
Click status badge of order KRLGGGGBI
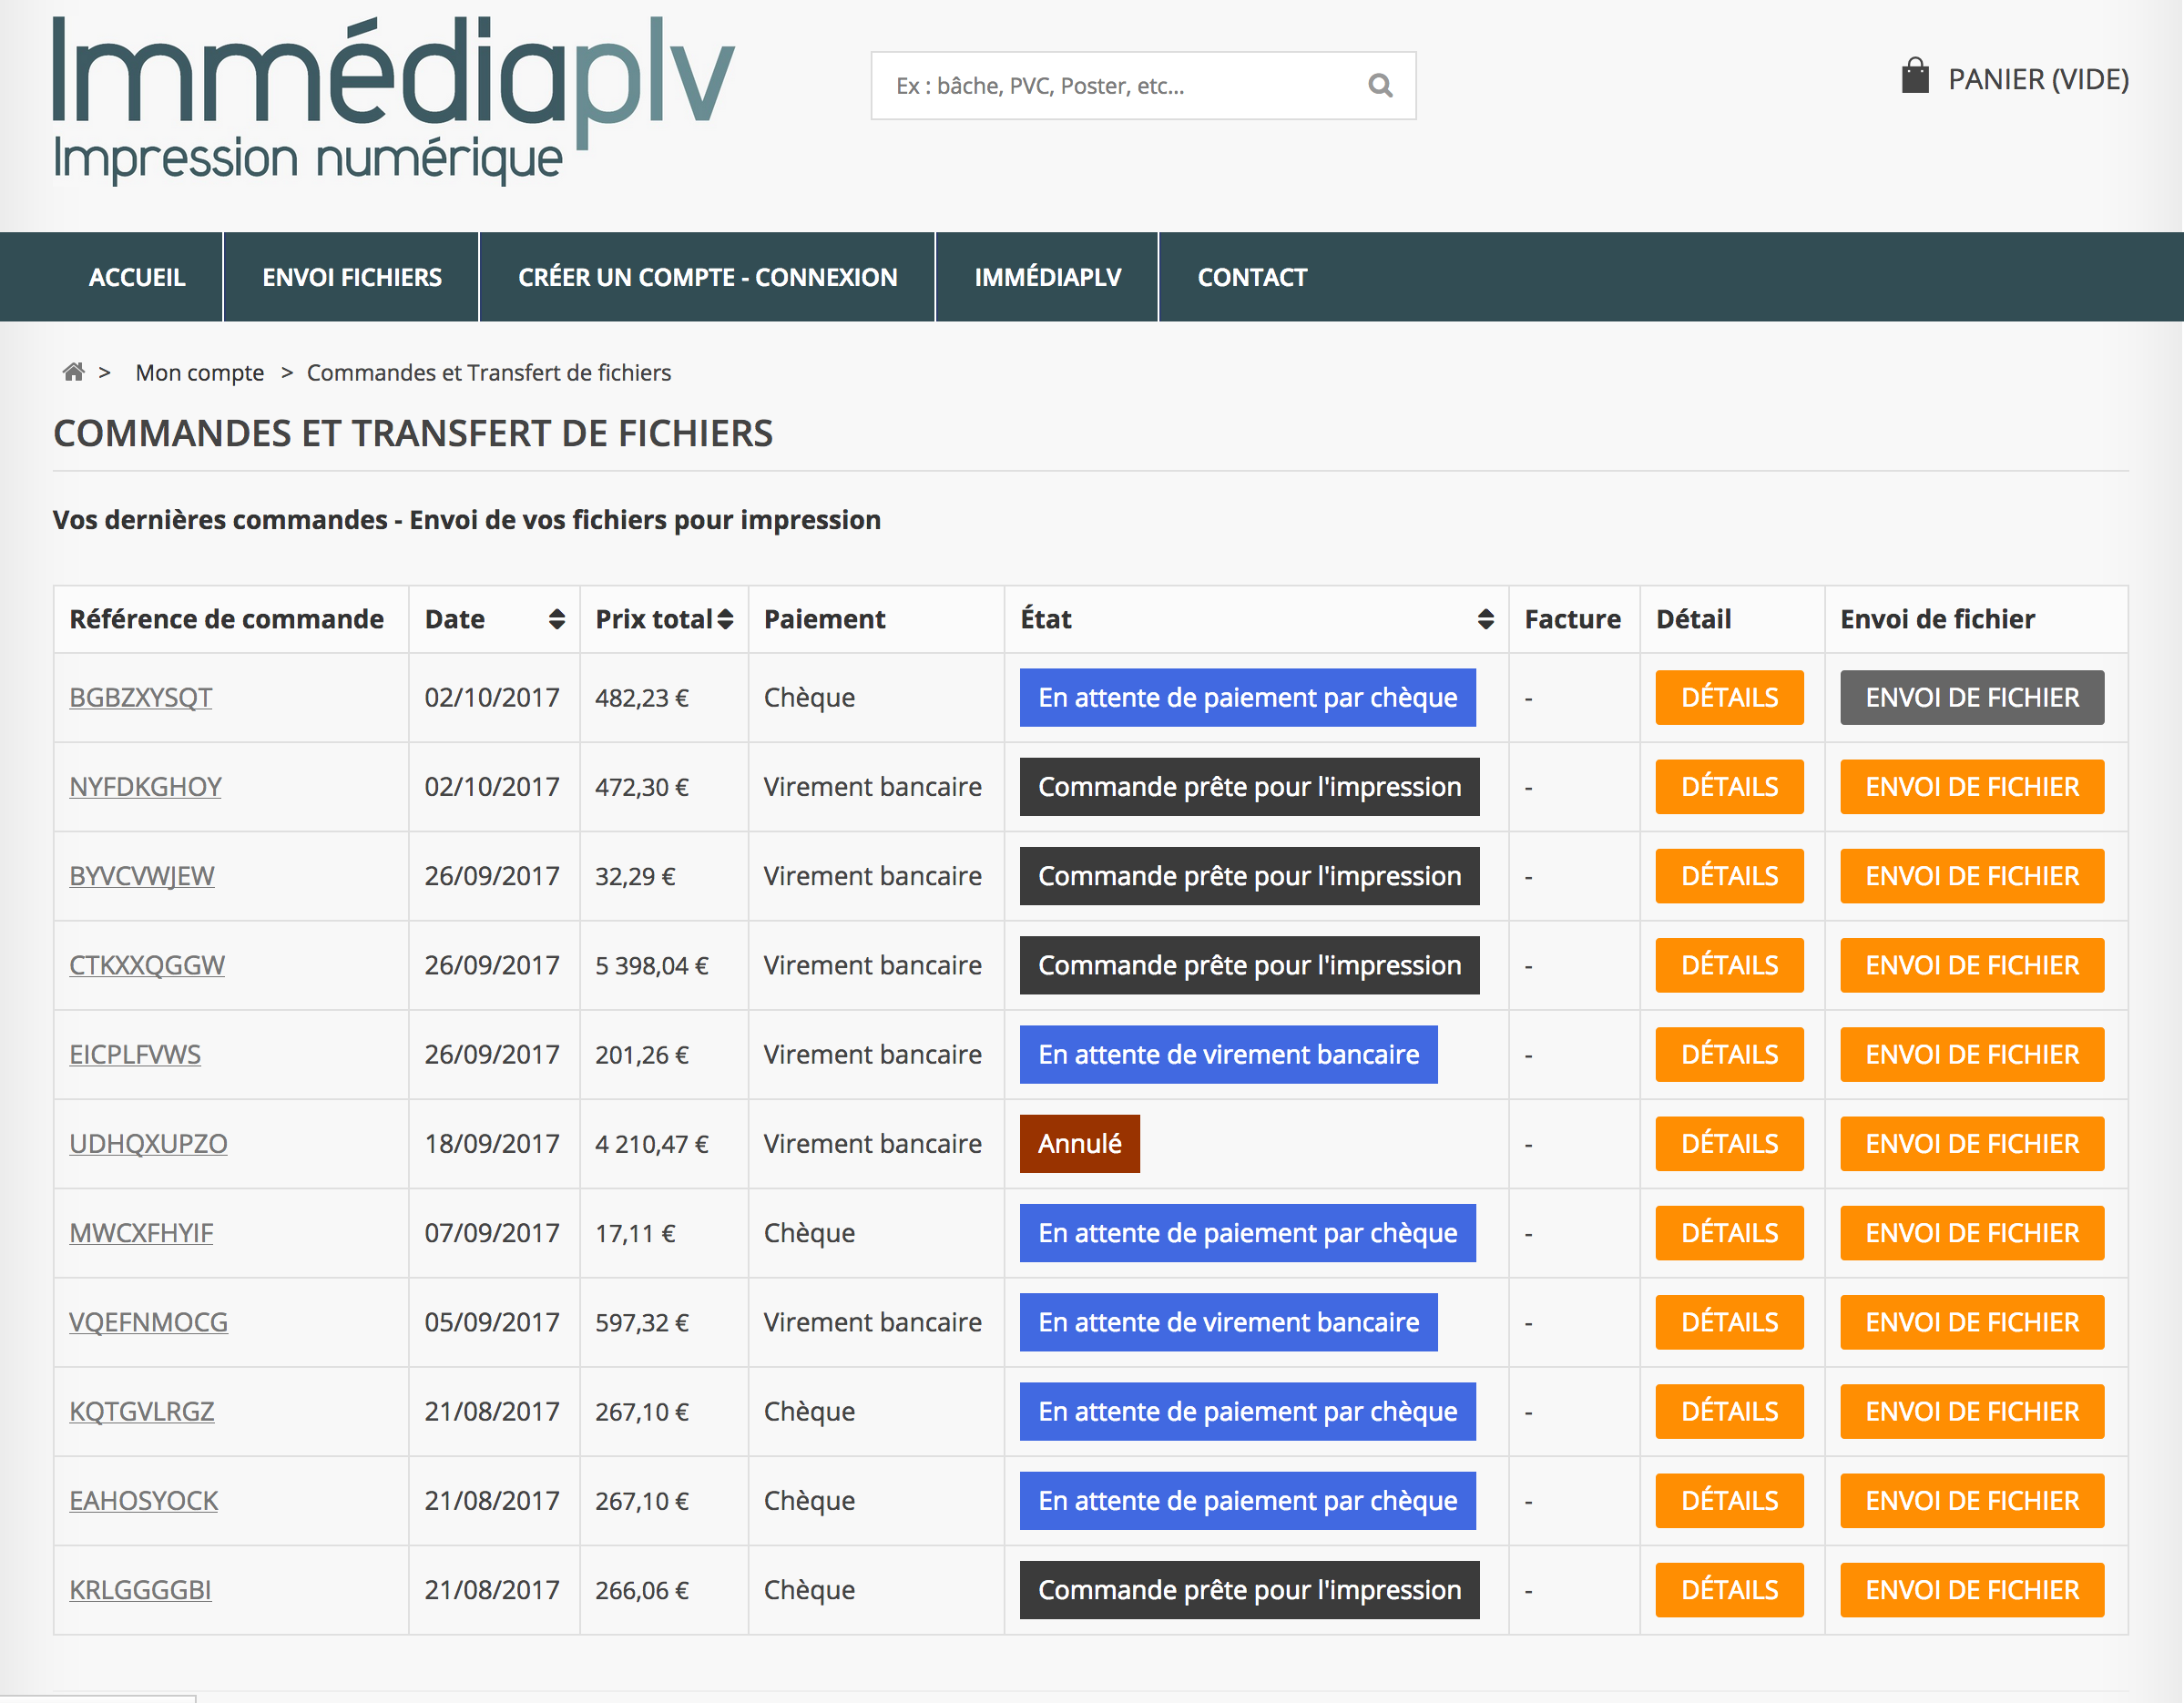click(x=1249, y=1590)
